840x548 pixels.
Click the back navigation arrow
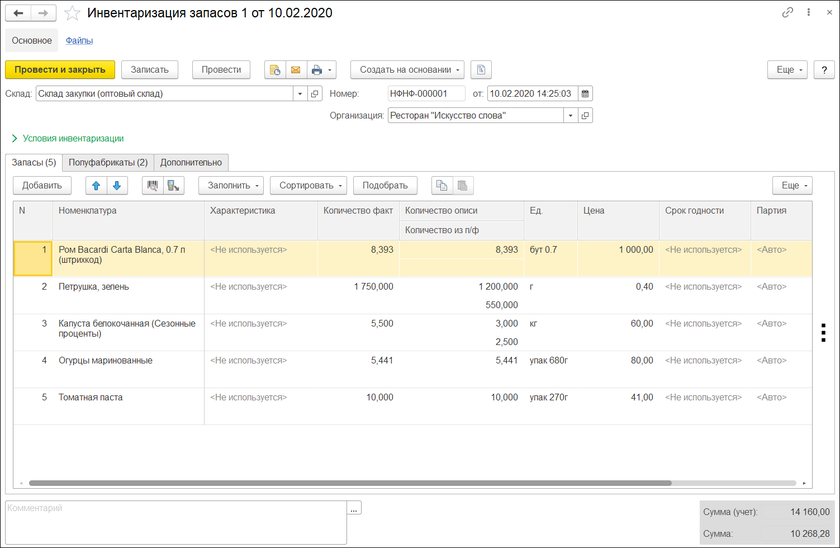pyautogui.click(x=18, y=14)
